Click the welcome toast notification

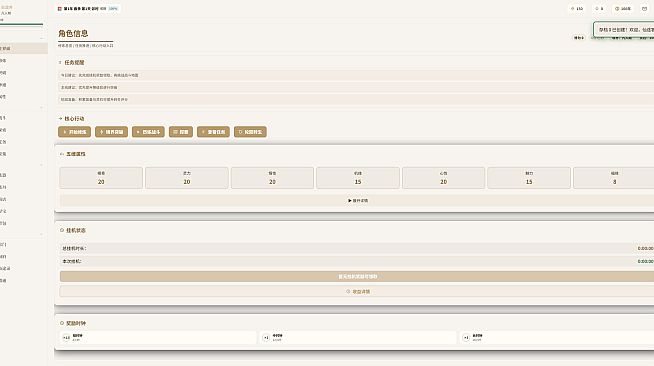(624, 30)
